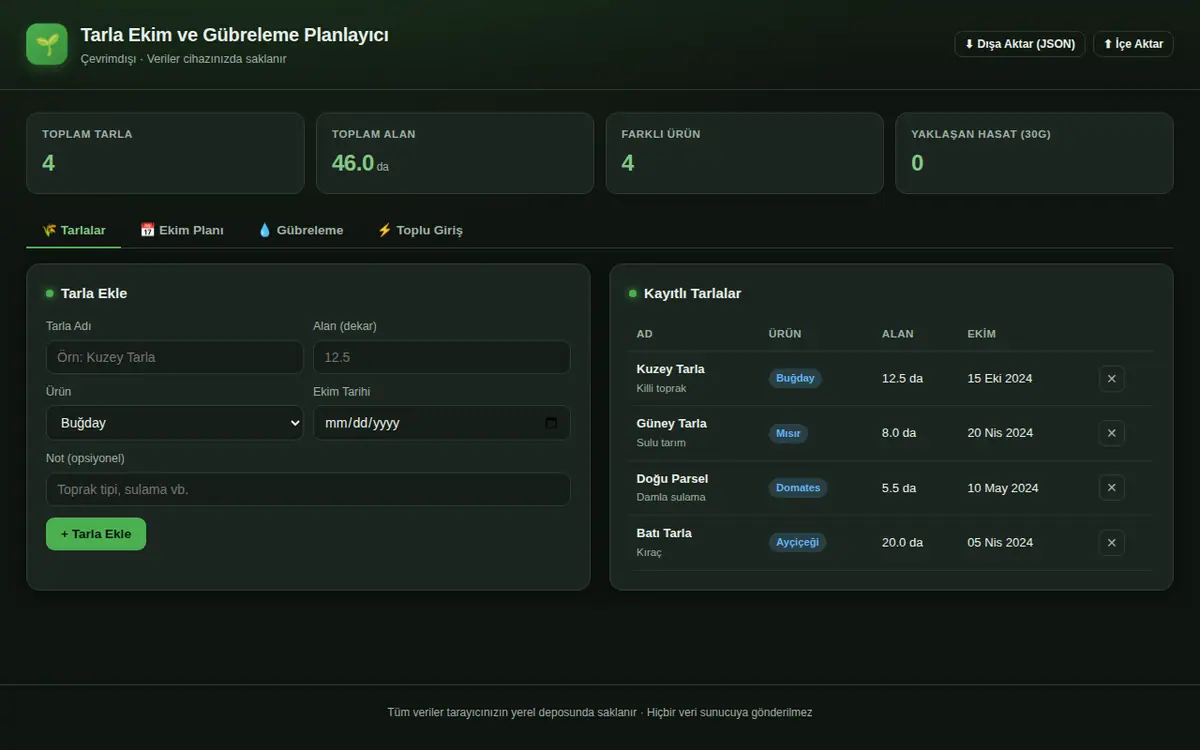This screenshot has height=750, width=1200.
Task: Open the Ekim Planı tab
Action: pos(182,230)
